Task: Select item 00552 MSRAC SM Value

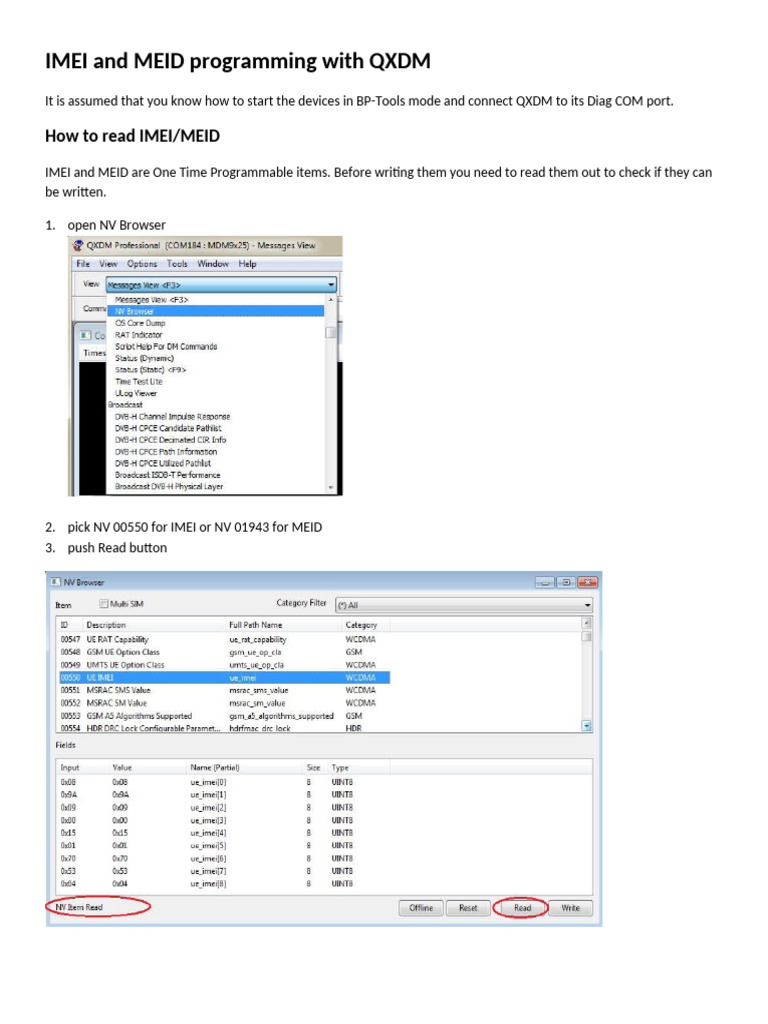Action: 224,703
